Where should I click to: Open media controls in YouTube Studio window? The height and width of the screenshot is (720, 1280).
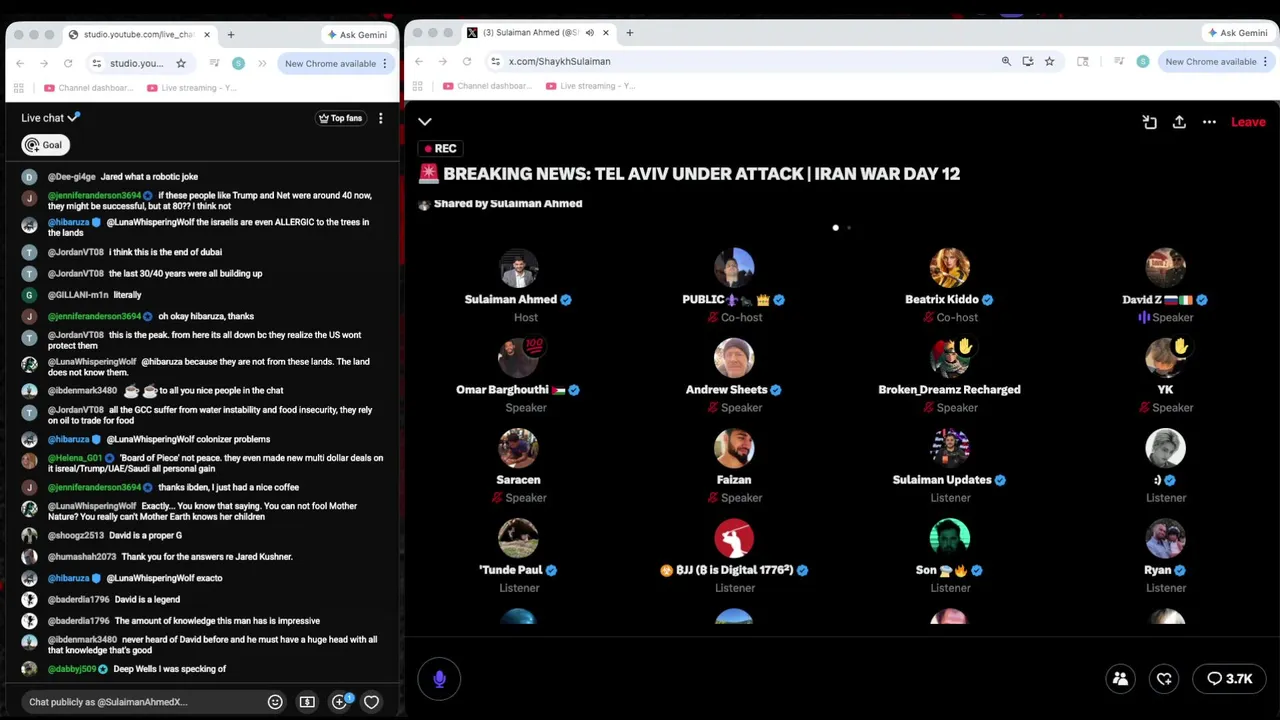pos(214,64)
